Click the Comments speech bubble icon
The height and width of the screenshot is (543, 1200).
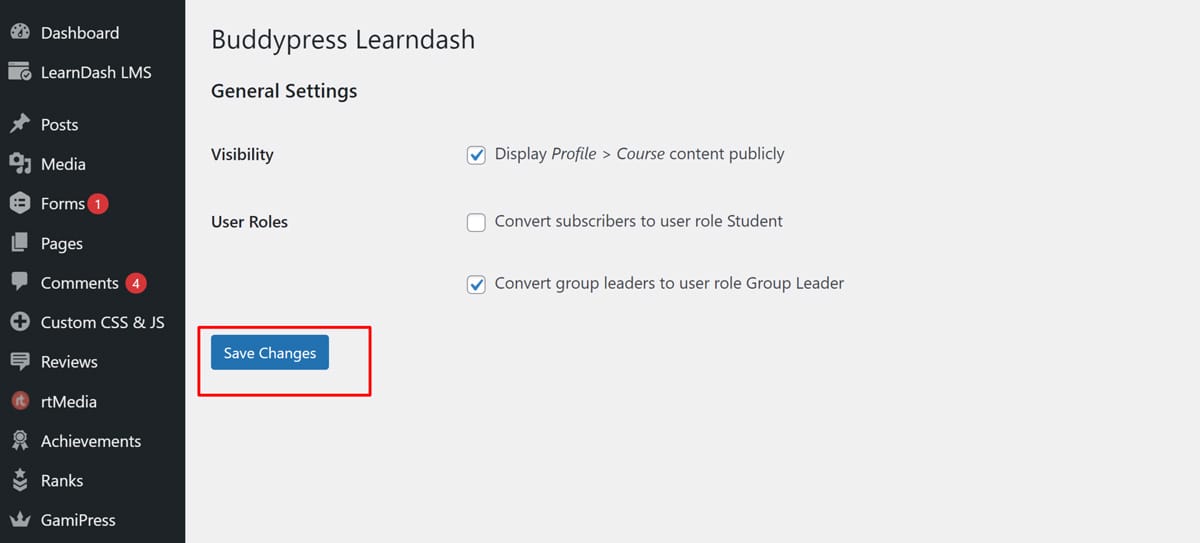point(19,283)
